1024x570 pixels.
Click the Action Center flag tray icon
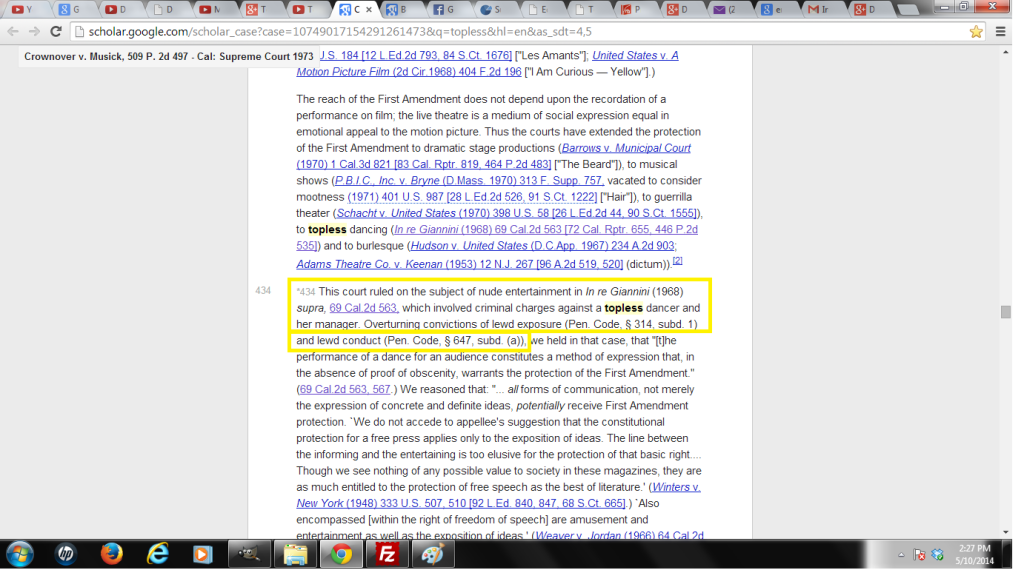point(920,555)
